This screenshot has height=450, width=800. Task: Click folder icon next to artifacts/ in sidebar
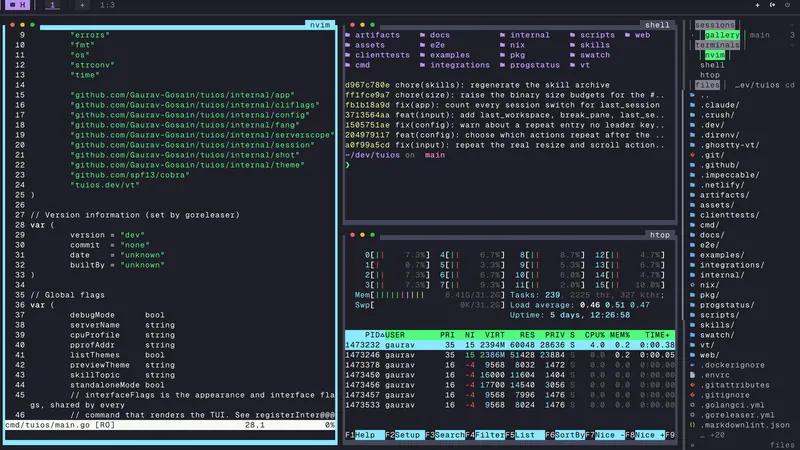point(692,195)
